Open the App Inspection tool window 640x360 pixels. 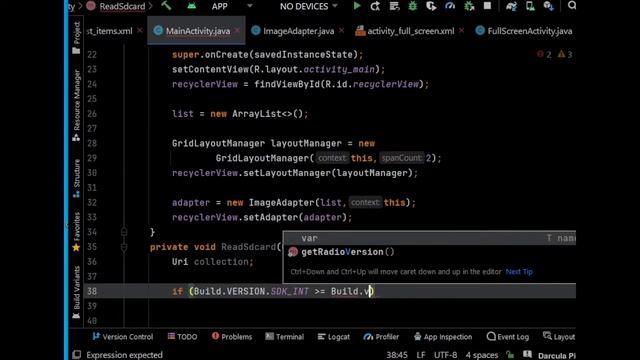click(x=443, y=337)
